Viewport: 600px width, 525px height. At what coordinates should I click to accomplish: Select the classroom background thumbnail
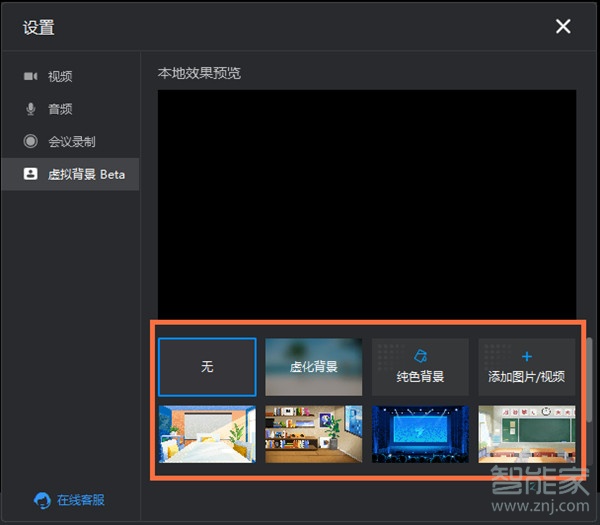pos(527,434)
